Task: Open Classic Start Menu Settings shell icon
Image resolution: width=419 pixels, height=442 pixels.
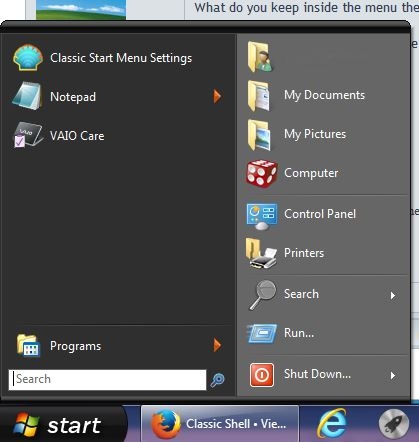Action: click(28, 58)
